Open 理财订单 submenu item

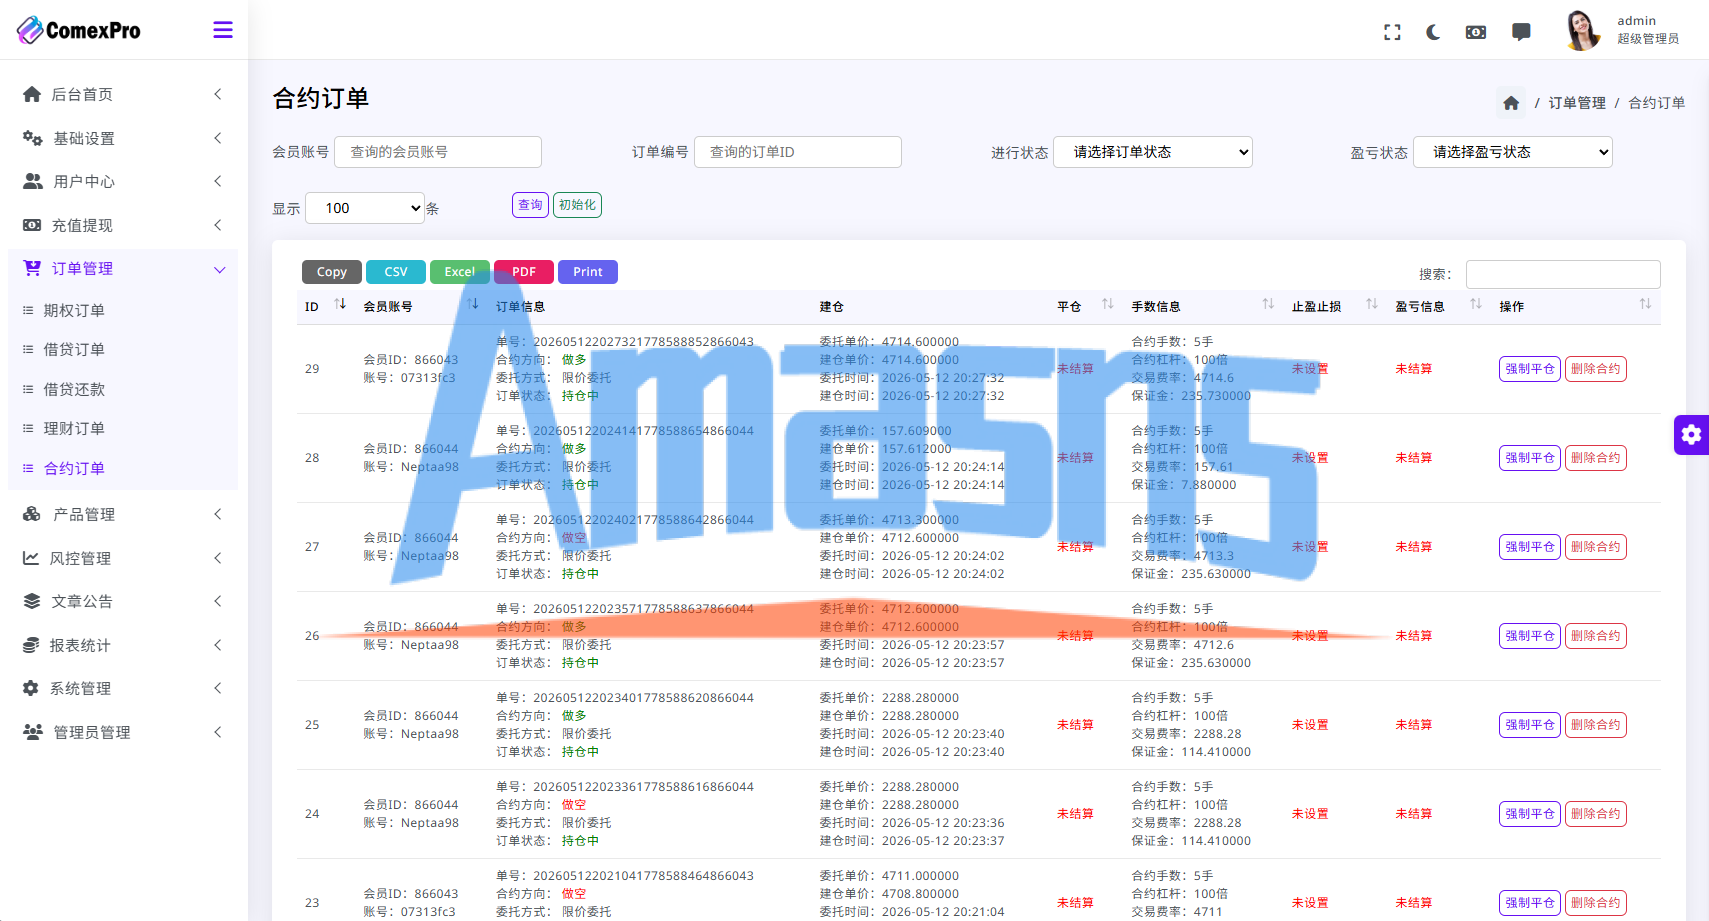click(74, 429)
